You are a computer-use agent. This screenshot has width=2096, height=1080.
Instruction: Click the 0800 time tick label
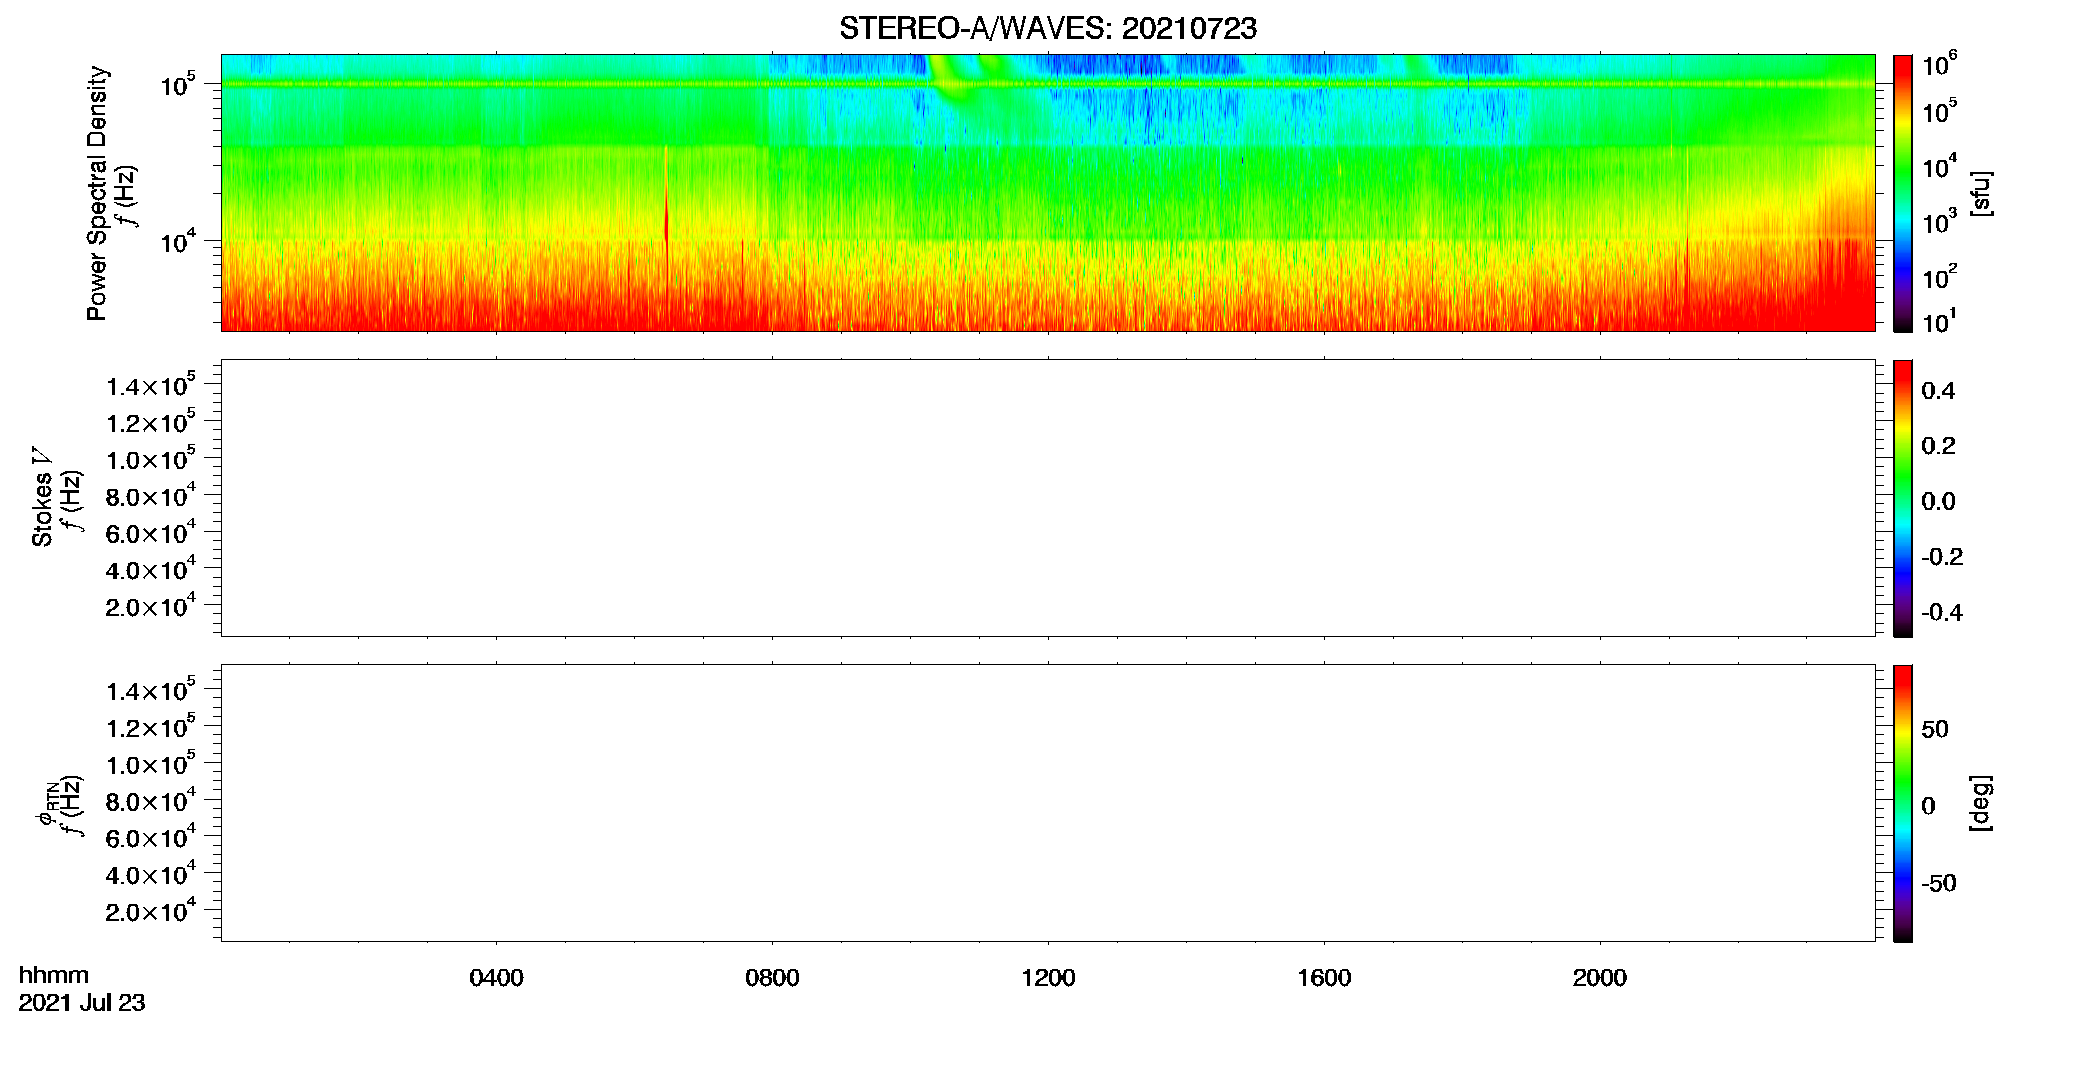pos(772,978)
